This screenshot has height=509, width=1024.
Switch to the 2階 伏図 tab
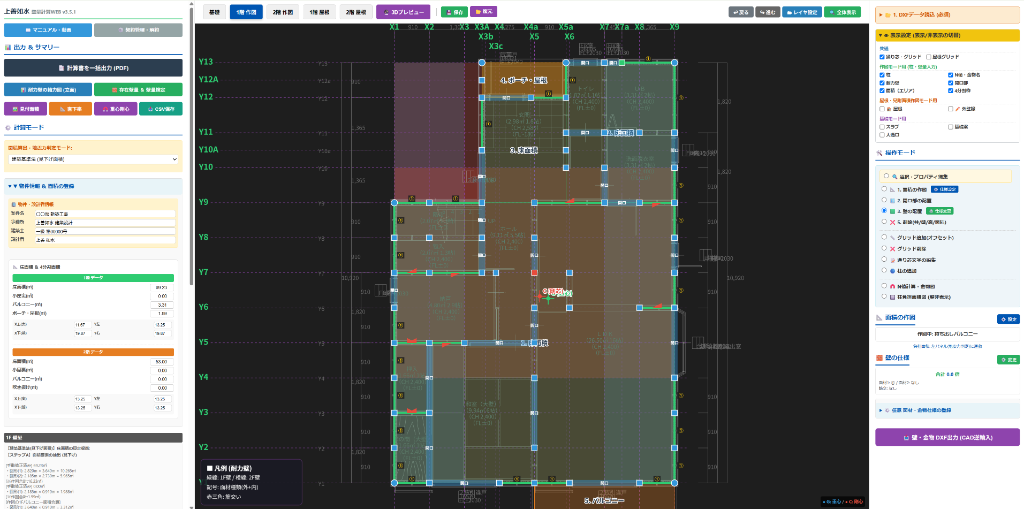[283, 12]
